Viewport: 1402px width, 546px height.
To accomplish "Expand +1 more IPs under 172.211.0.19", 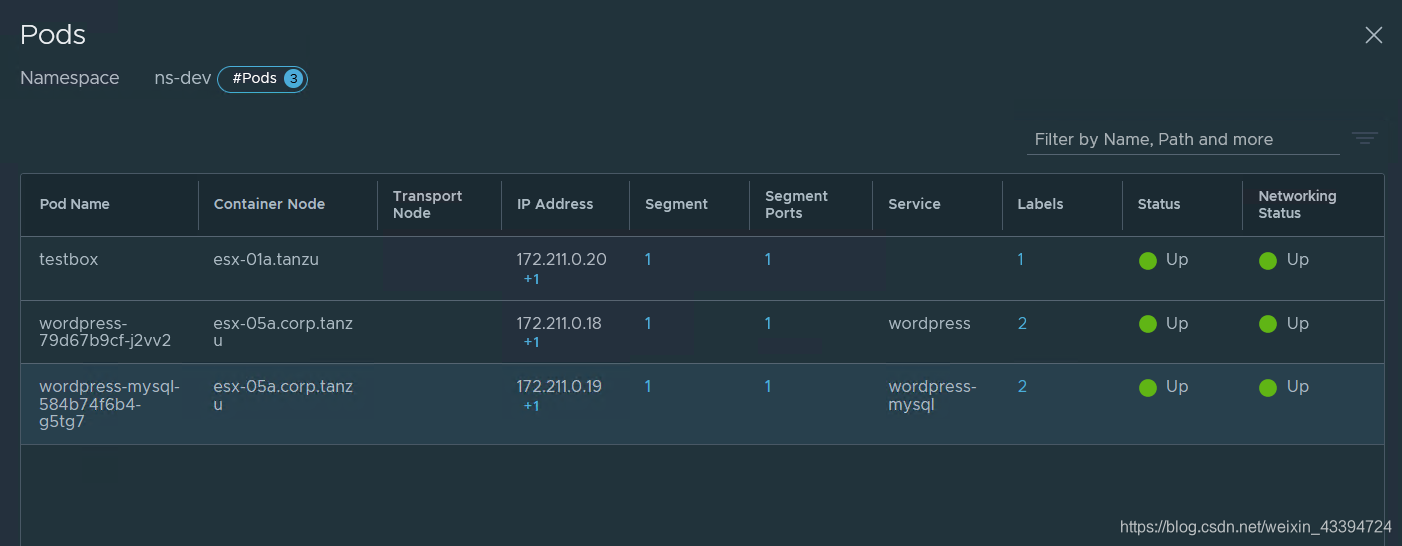I will coord(531,406).
